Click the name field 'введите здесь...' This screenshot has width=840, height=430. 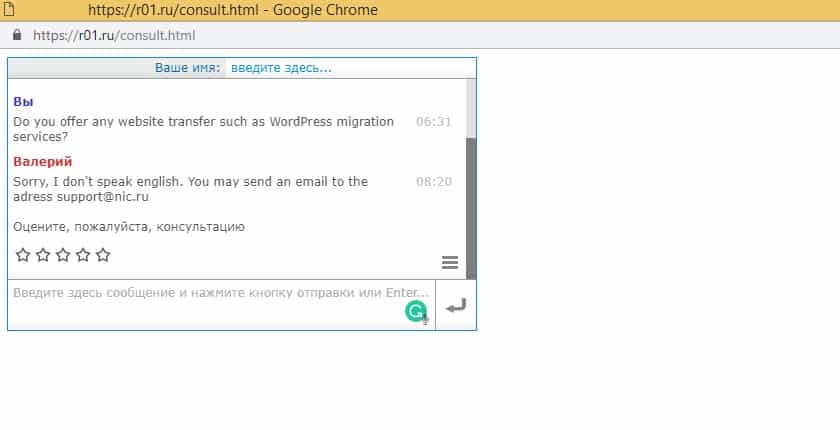pyautogui.click(x=350, y=68)
